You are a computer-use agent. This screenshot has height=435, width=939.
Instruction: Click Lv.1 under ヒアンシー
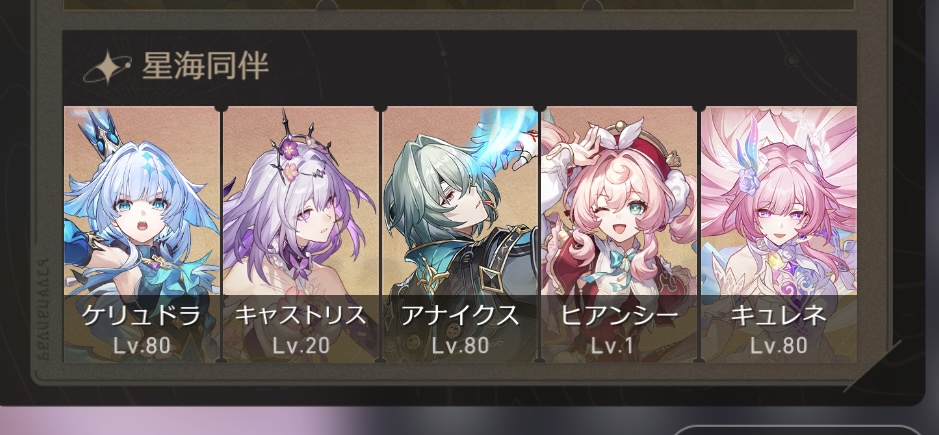[x=619, y=345]
